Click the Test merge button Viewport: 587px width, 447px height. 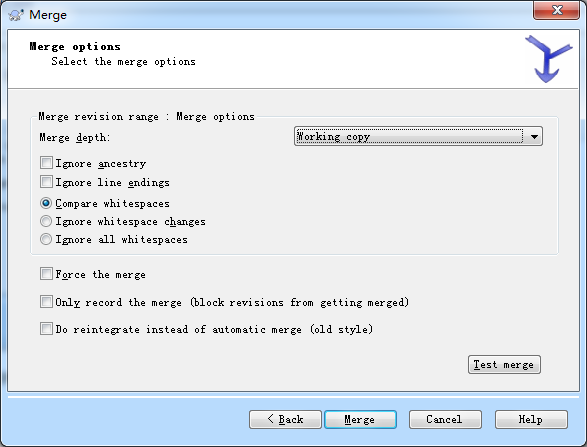504,365
